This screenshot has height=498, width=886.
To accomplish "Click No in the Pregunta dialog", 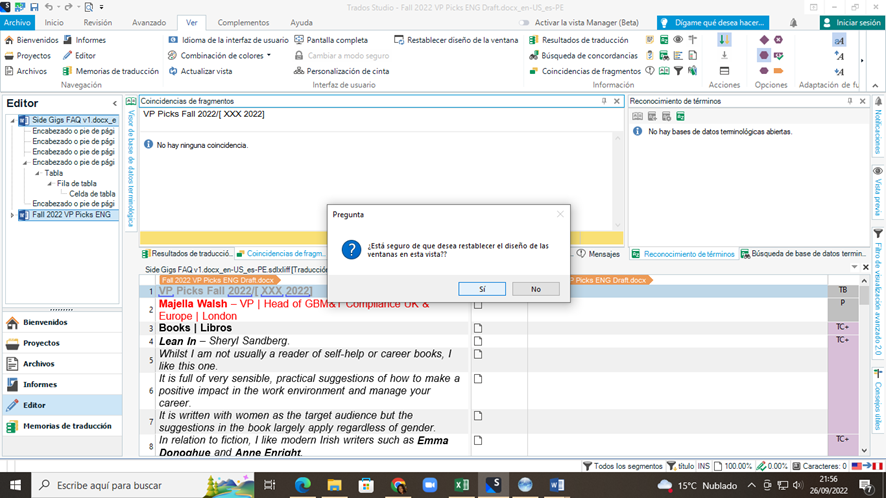I will pos(536,289).
